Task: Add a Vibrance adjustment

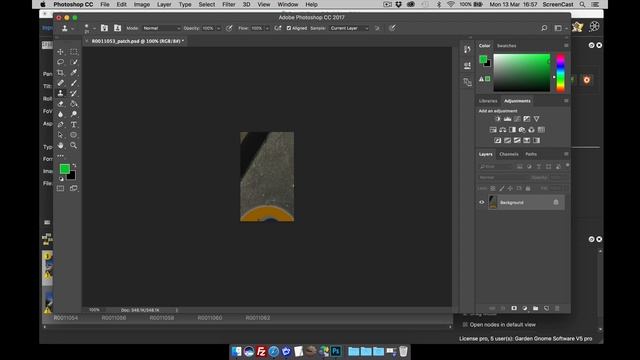Action: point(536,119)
